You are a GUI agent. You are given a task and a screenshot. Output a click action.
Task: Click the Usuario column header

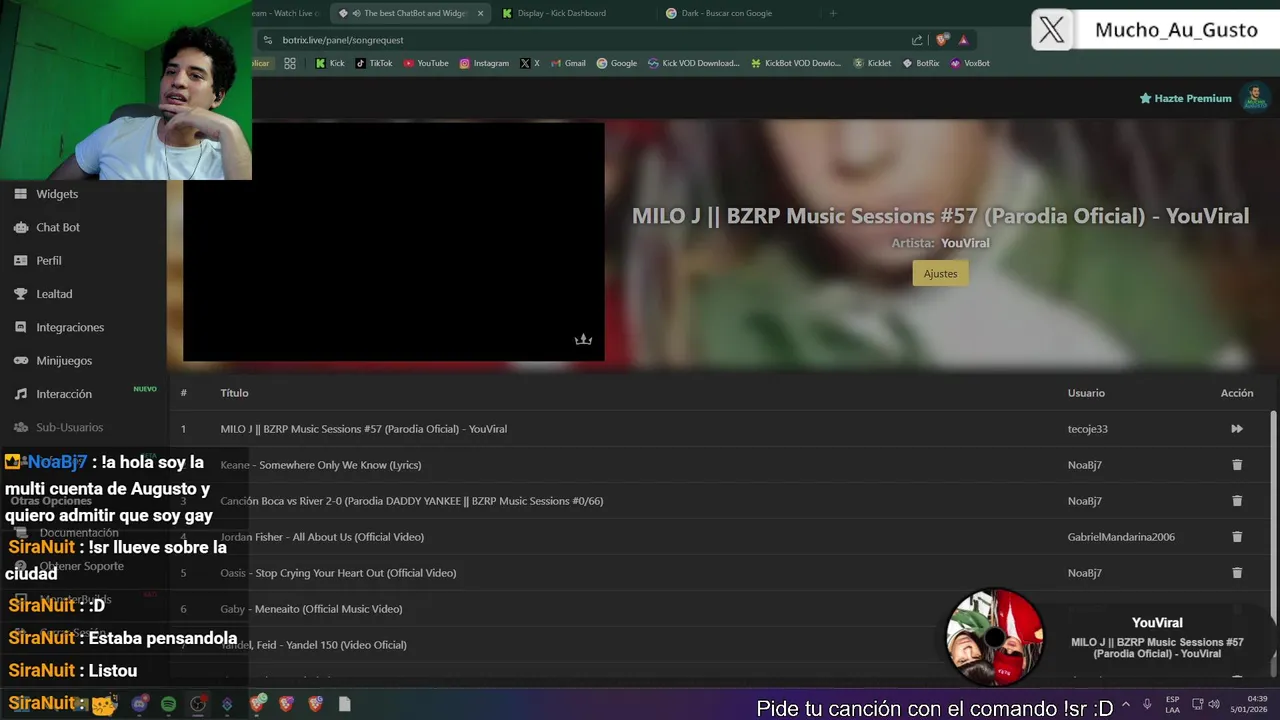(x=1086, y=393)
